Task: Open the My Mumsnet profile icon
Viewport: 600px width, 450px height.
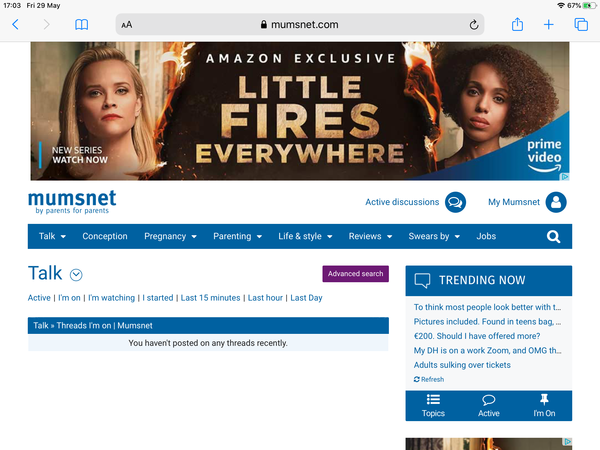Action: [556, 202]
